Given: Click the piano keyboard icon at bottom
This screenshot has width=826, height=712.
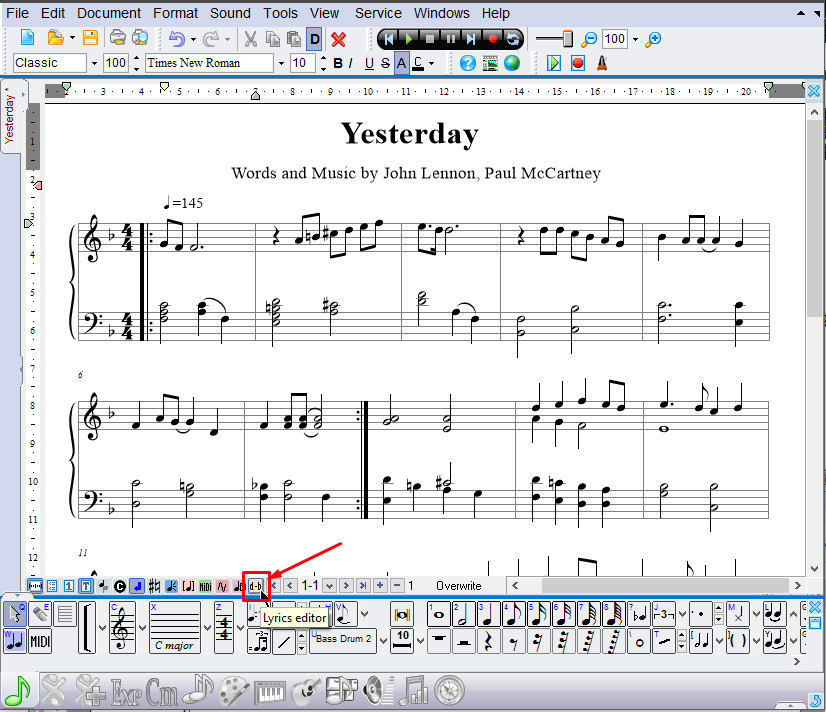Looking at the screenshot, I should [x=270, y=691].
